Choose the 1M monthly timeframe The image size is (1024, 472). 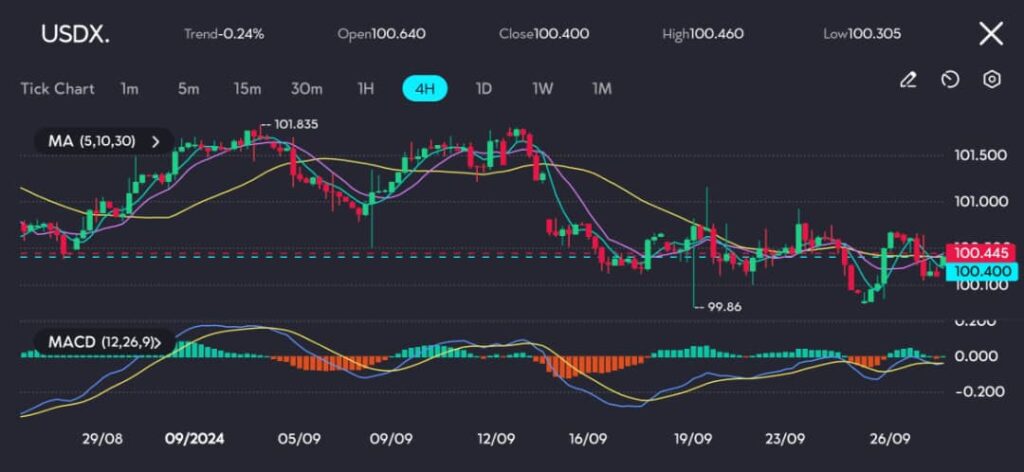601,88
